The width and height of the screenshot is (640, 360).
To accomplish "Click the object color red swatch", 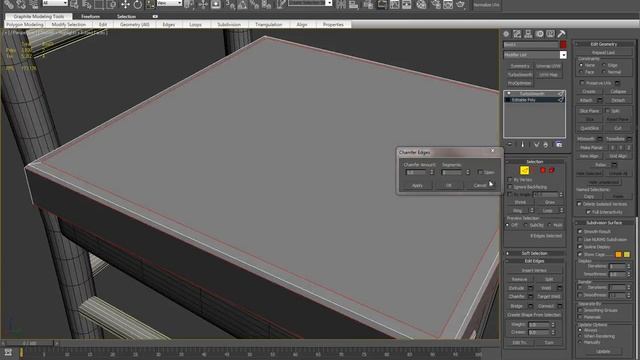I will pyautogui.click(x=563, y=44).
